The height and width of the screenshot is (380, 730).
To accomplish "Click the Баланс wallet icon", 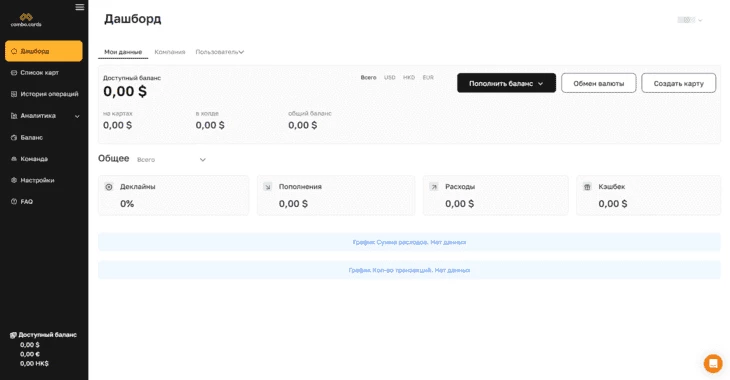I will tap(14, 137).
